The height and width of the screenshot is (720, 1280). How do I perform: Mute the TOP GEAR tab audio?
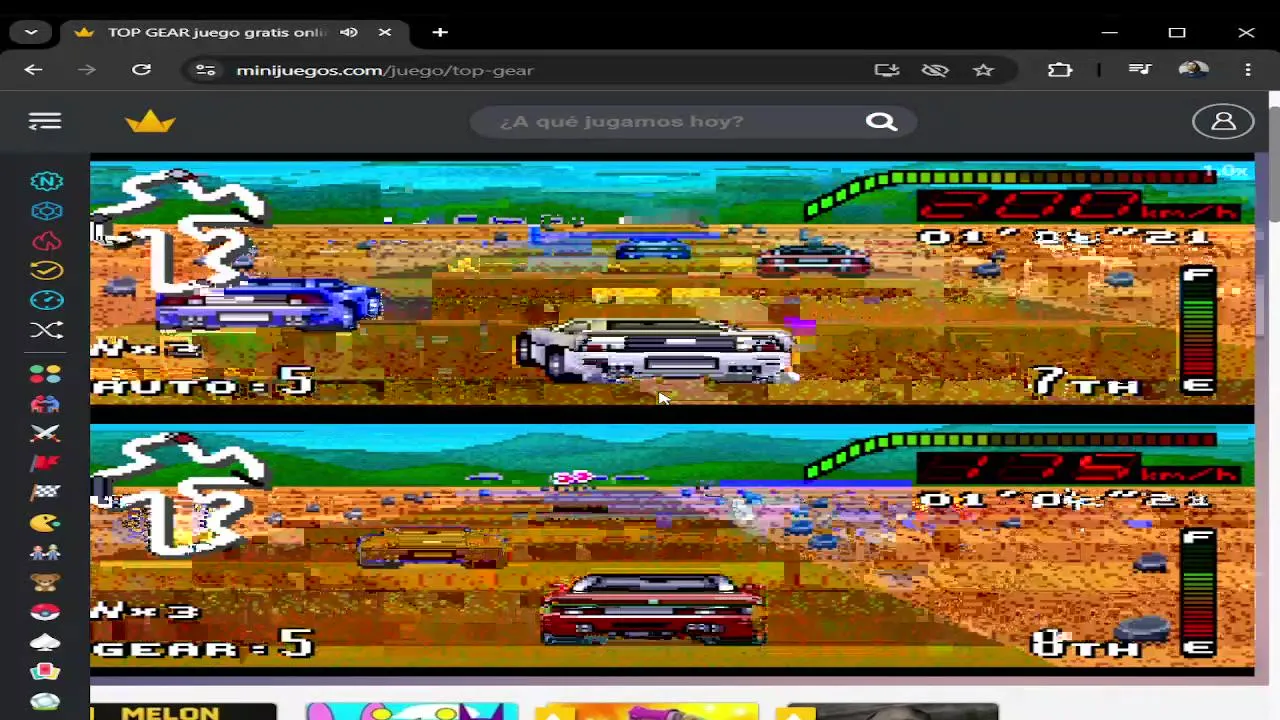pyautogui.click(x=349, y=32)
